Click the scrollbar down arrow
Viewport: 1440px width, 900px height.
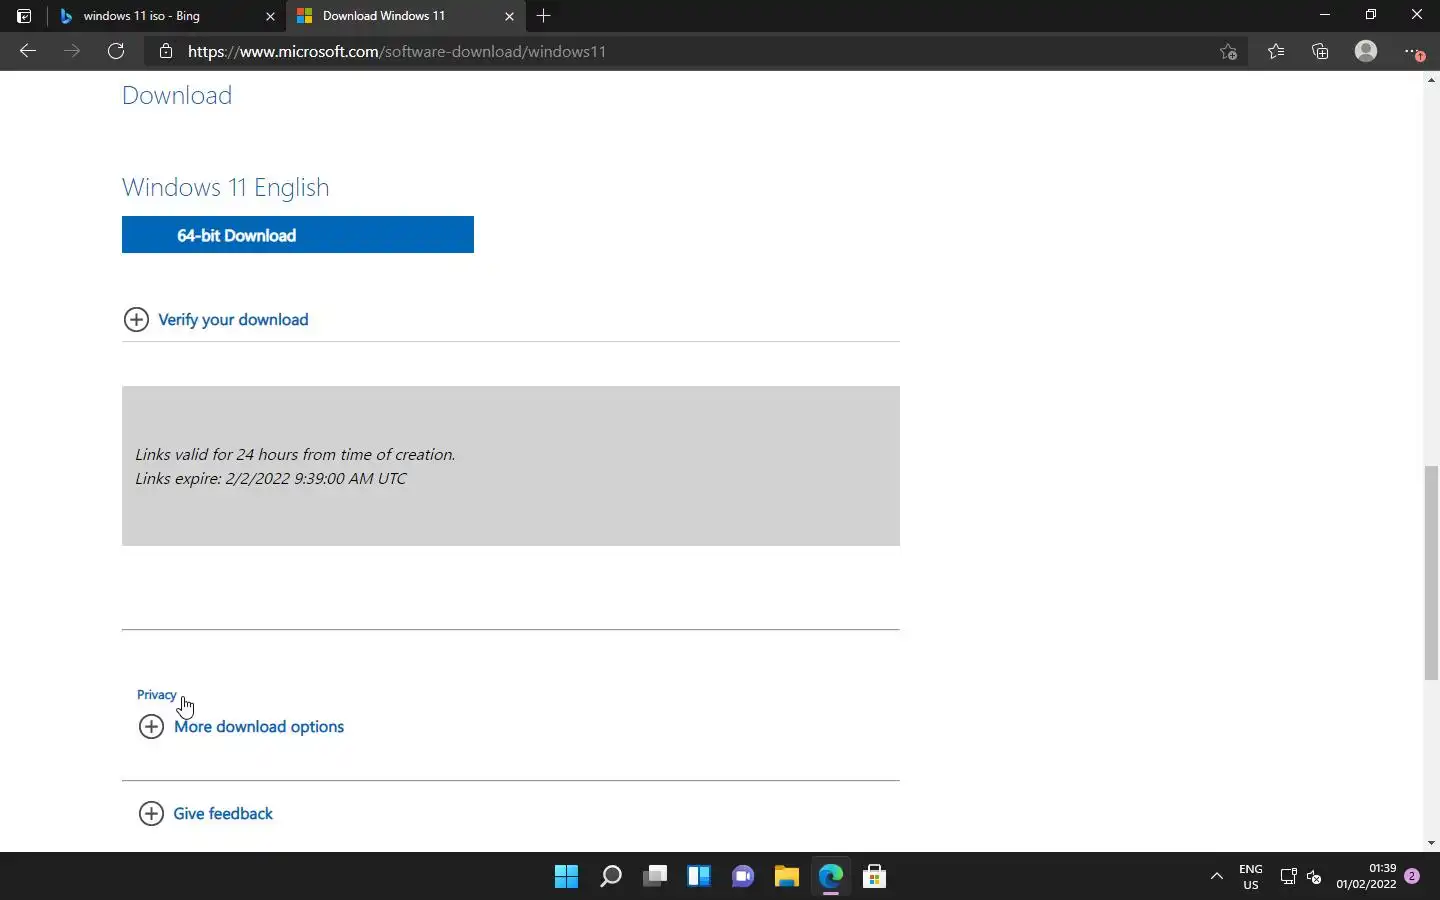tap(1431, 843)
